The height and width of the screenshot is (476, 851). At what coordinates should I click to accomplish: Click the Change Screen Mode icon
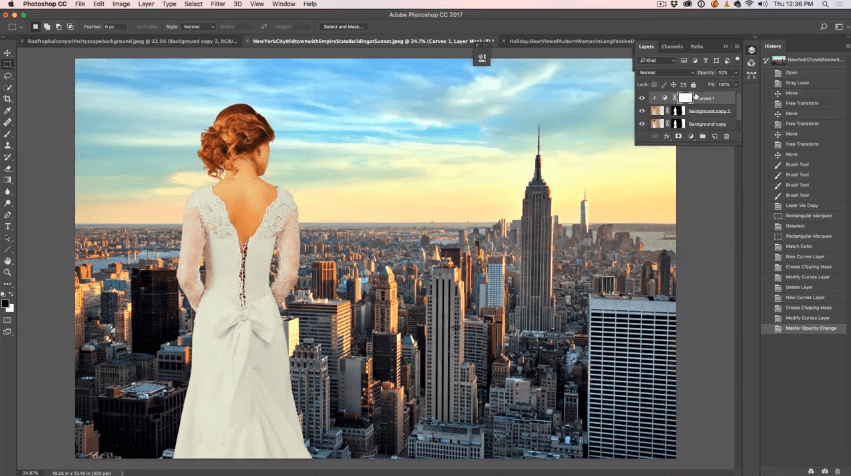pyautogui.click(x=8, y=332)
